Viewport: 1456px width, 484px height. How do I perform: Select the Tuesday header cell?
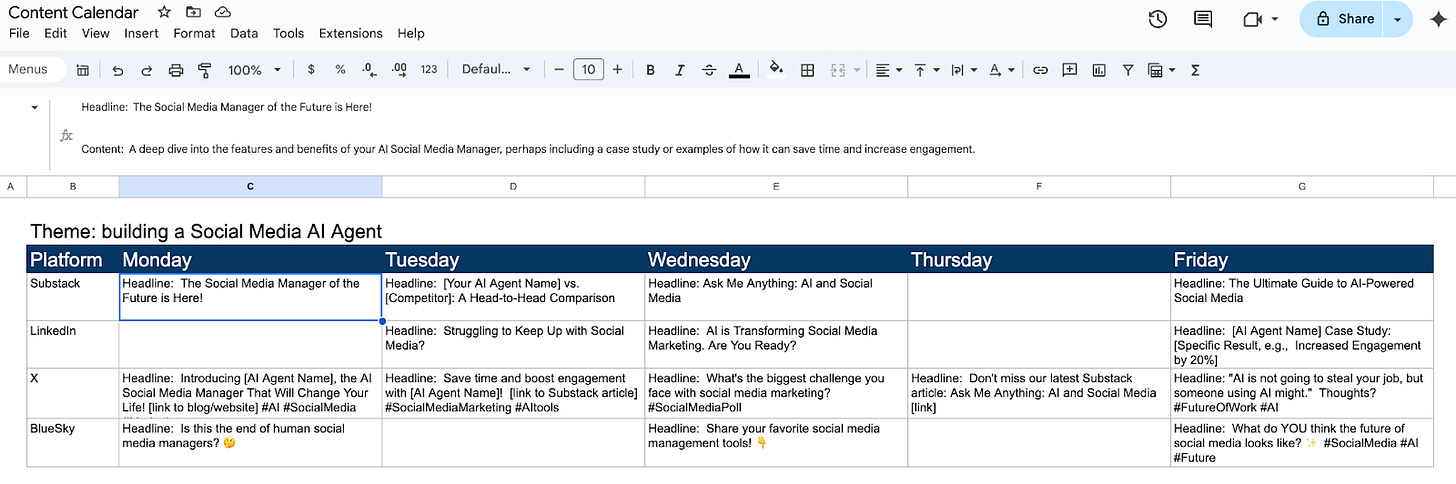click(x=513, y=259)
